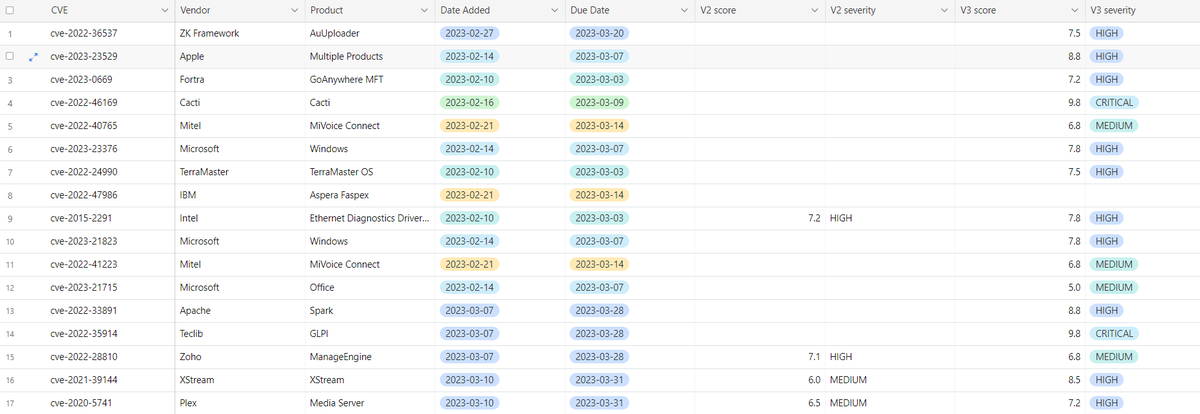Select the cve-2023-23376 cell

pyautogui.click(x=109, y=148)
